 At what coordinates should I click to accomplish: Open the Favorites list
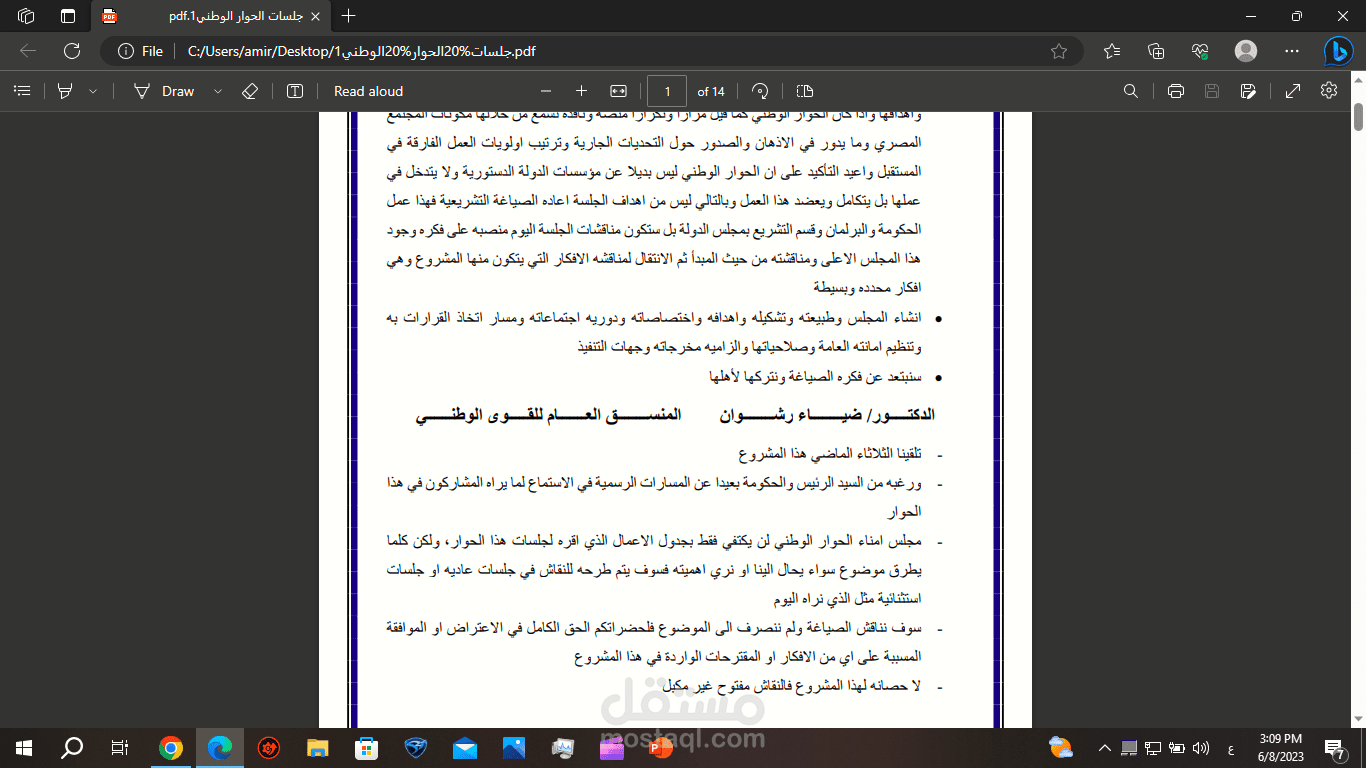pyautogui.click(x=1112, y=51)
